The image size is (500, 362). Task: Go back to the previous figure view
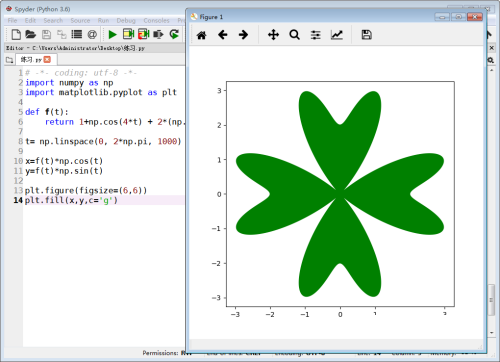click(222, 35)
